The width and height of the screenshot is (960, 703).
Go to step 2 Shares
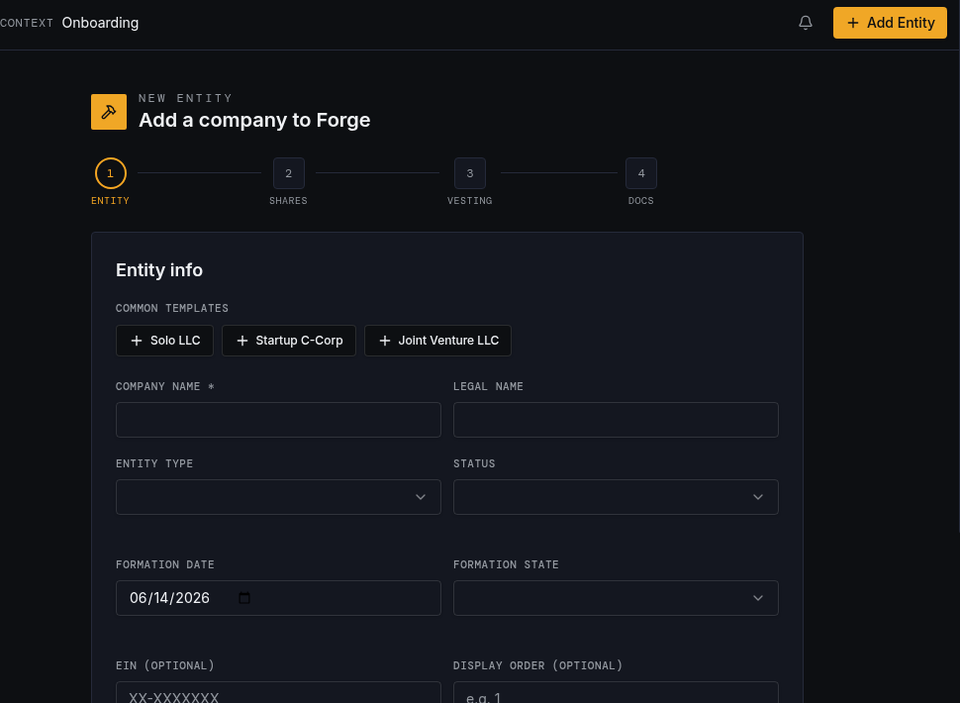tap(288, 173)
